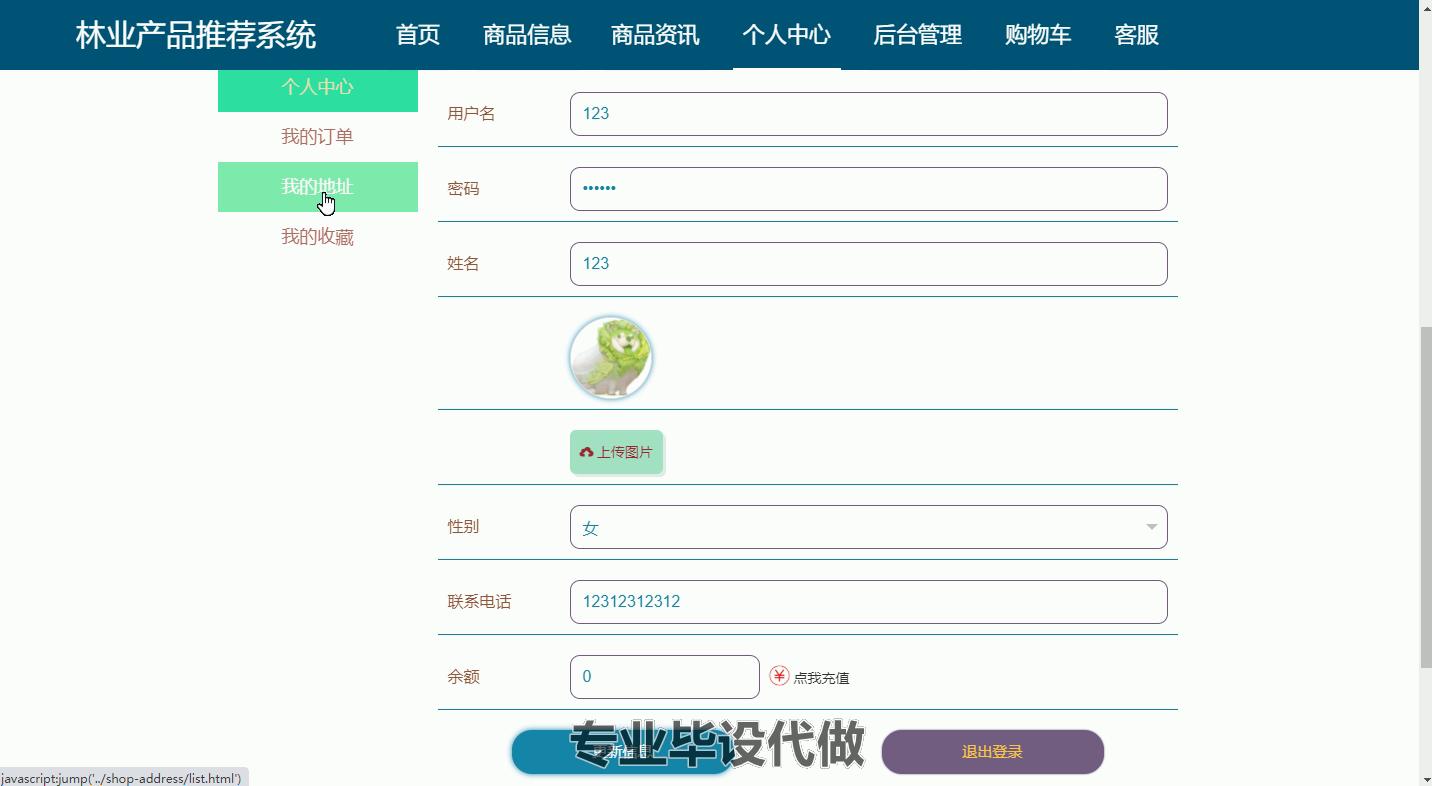Click the cloud upload icon
The height and width of the screenshot is (786, 1432).
(586, 453)
